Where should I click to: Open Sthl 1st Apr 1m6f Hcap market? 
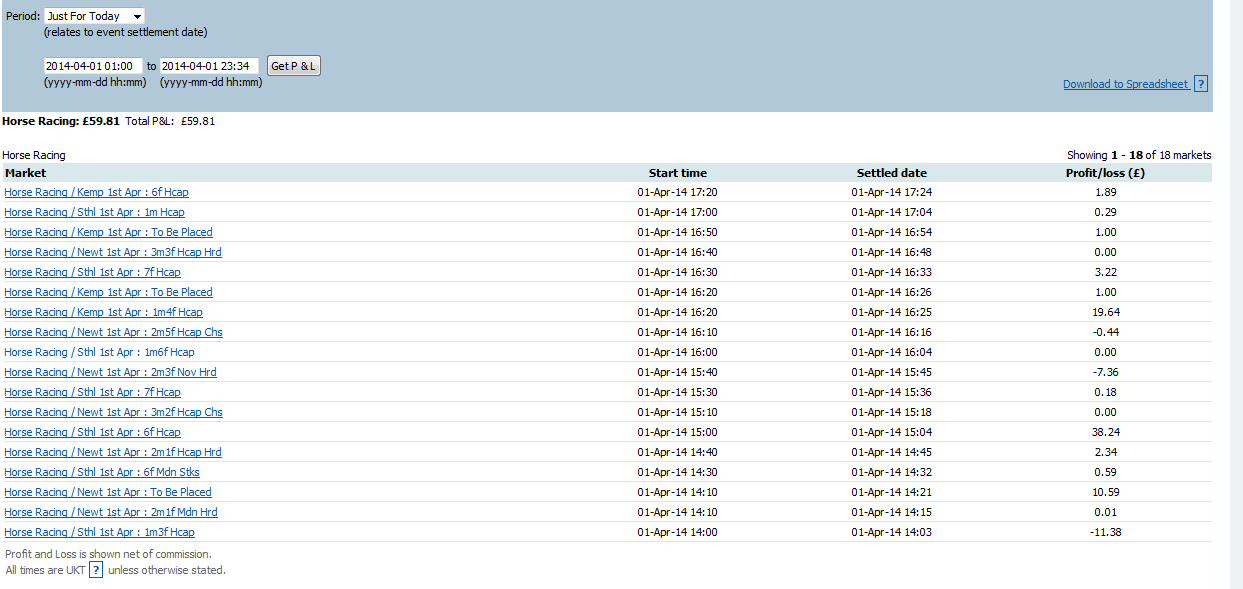[99, 352]
